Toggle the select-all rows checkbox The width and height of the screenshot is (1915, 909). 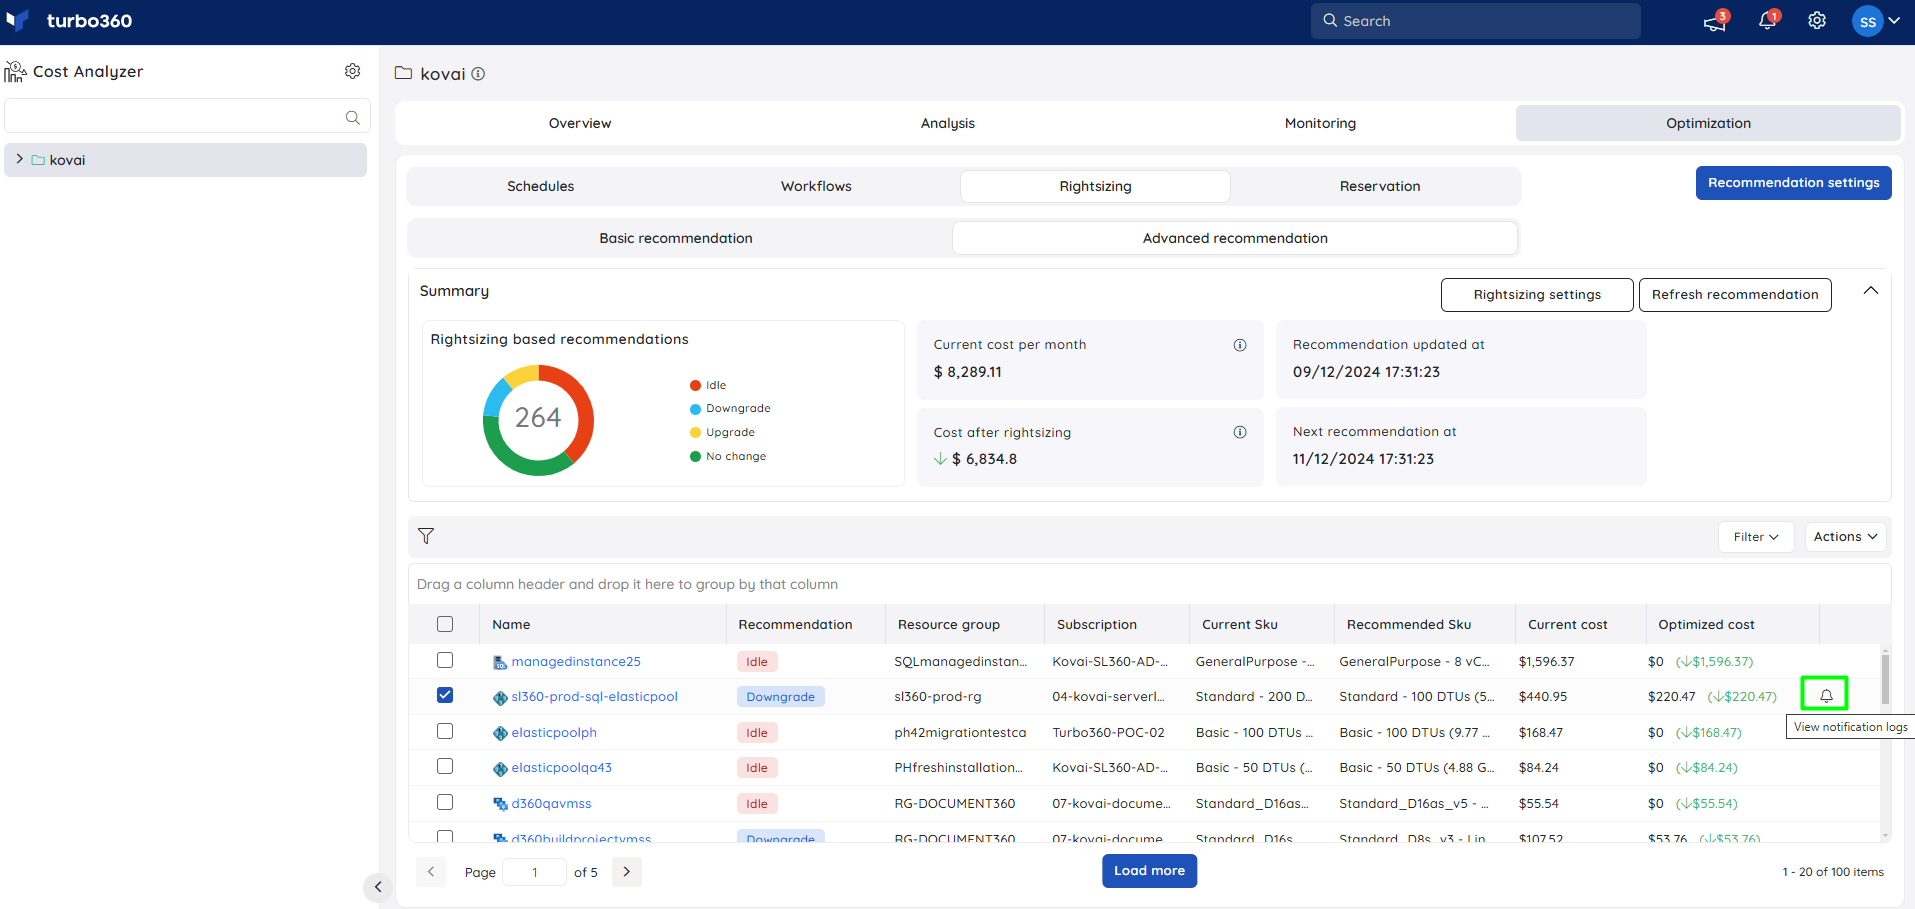tap(445, 624)
